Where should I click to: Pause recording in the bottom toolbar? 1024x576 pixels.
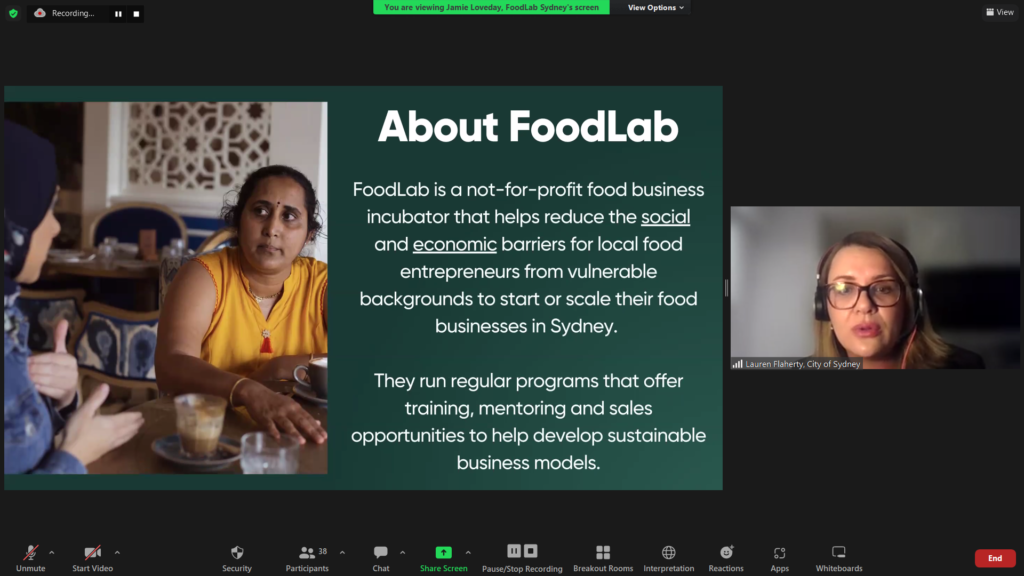click(514, 551)
